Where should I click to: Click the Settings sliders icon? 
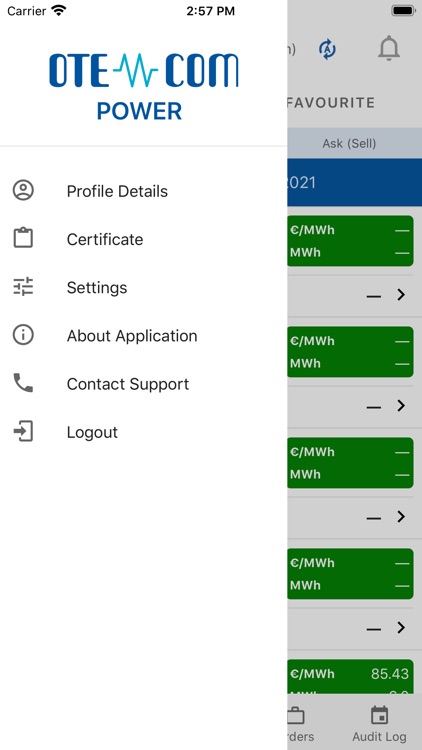[x=23, y=287]
